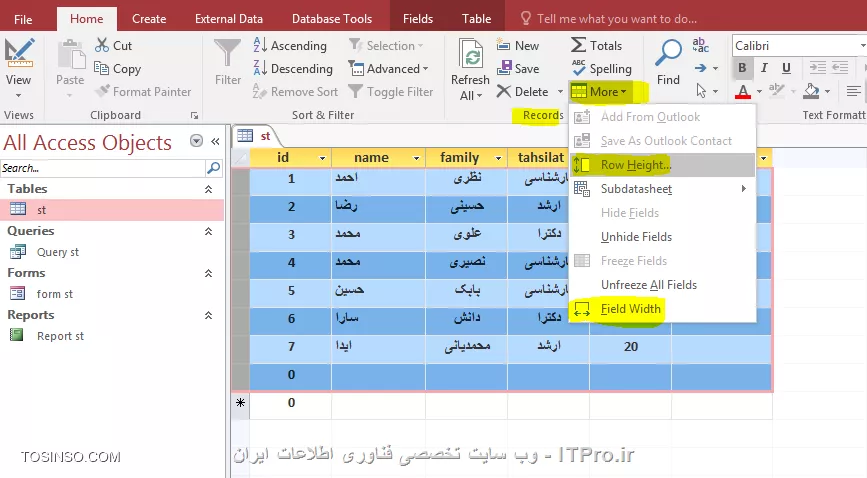Activate Format Painter
This screenshot has width=867, height=478.
pyautogui.click(x=143, y=91)
